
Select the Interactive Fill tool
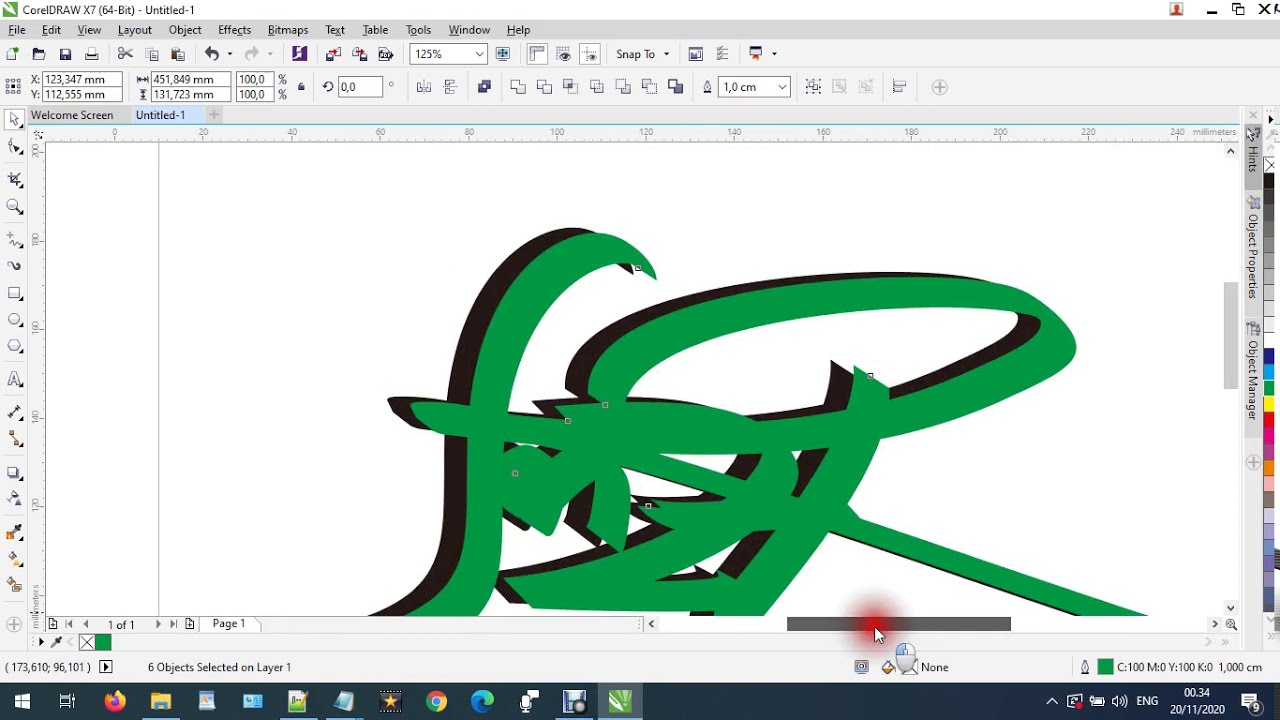15,559
